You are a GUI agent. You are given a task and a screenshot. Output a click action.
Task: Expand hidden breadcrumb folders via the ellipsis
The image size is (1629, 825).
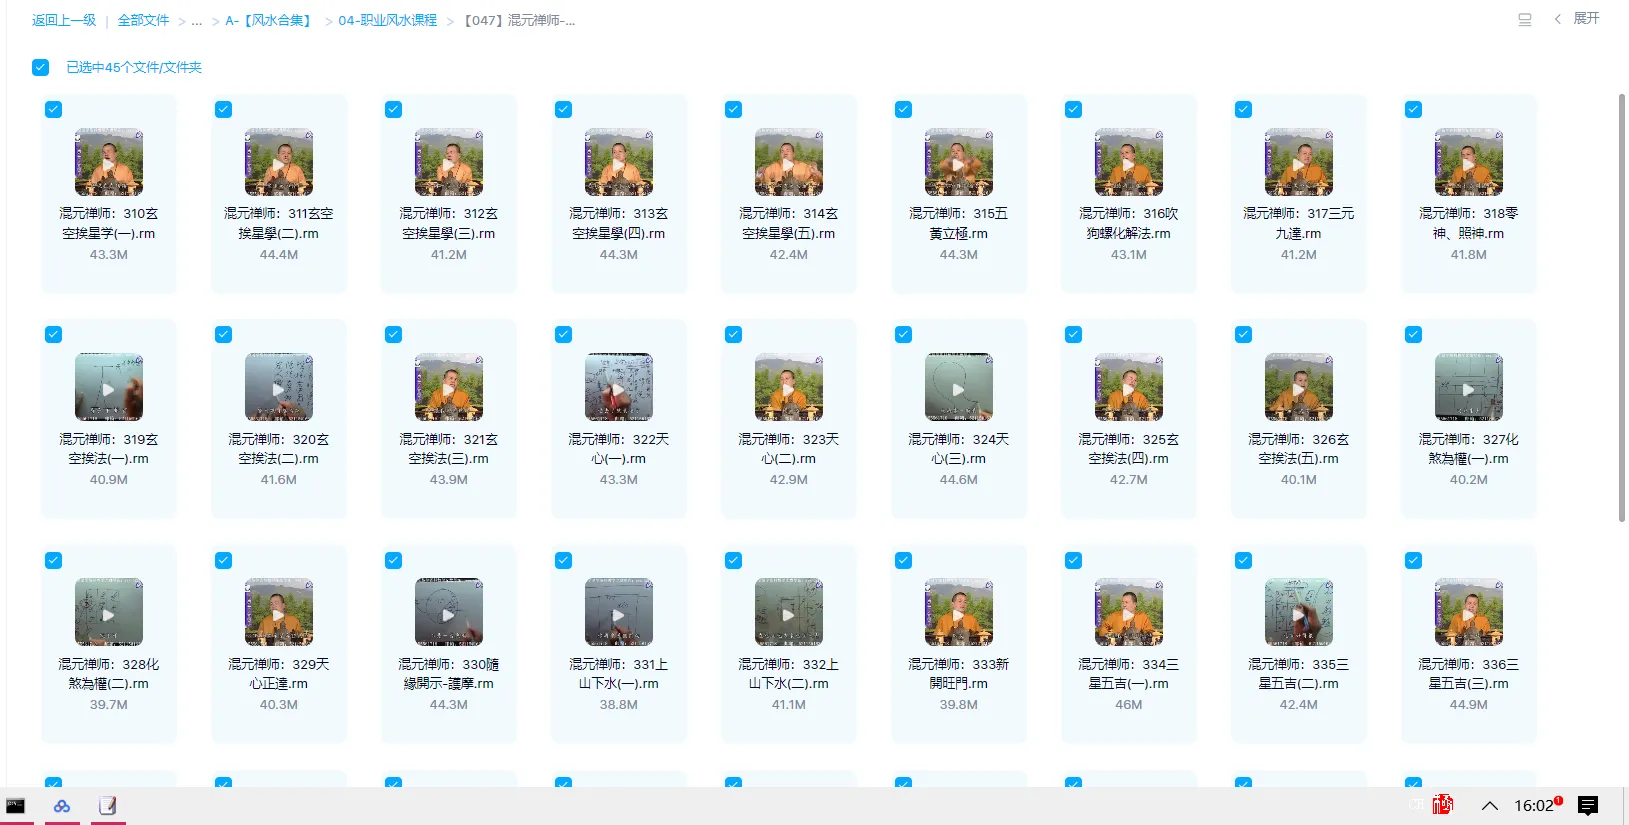(x=197, y=21)
